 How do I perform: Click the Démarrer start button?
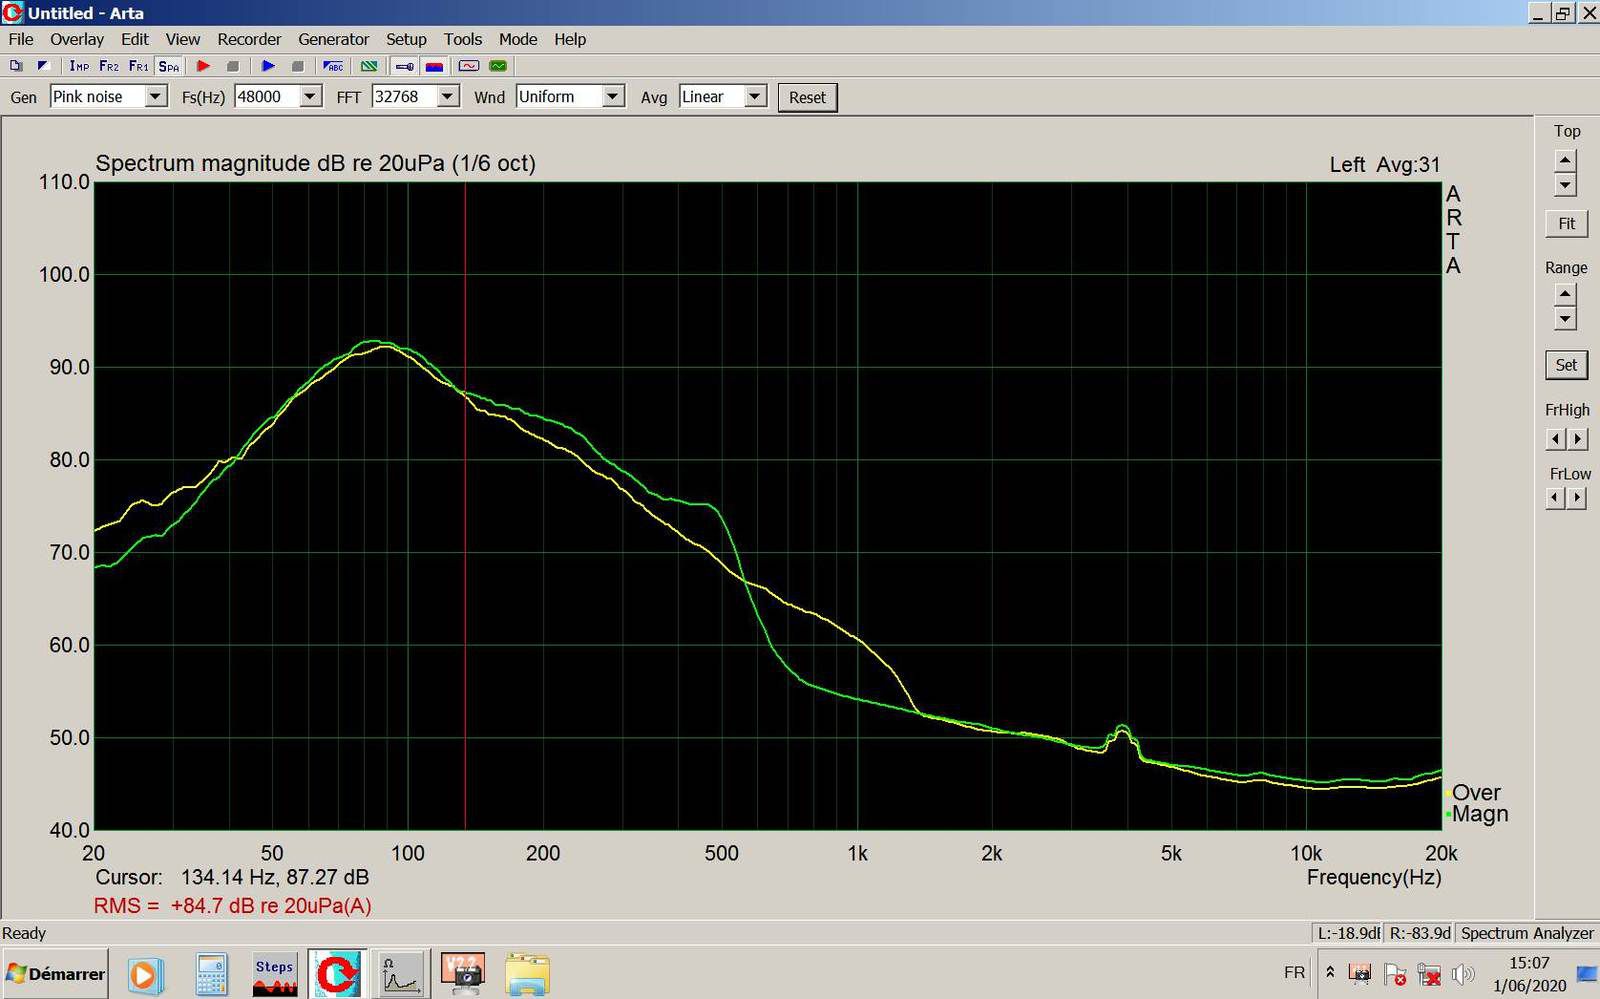tap(55, 974)
